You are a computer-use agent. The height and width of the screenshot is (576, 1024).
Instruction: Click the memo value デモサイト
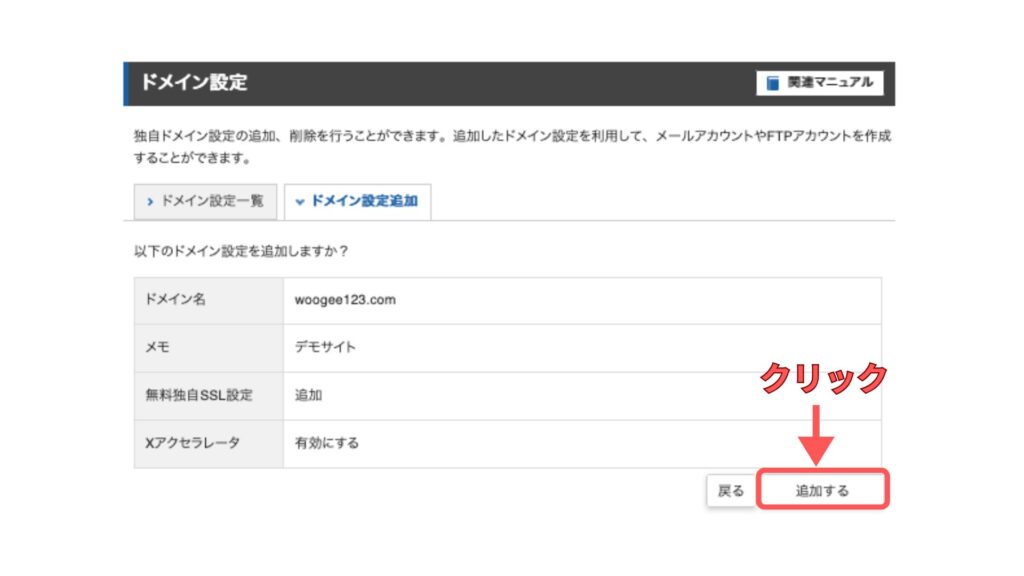click(325, 347)
